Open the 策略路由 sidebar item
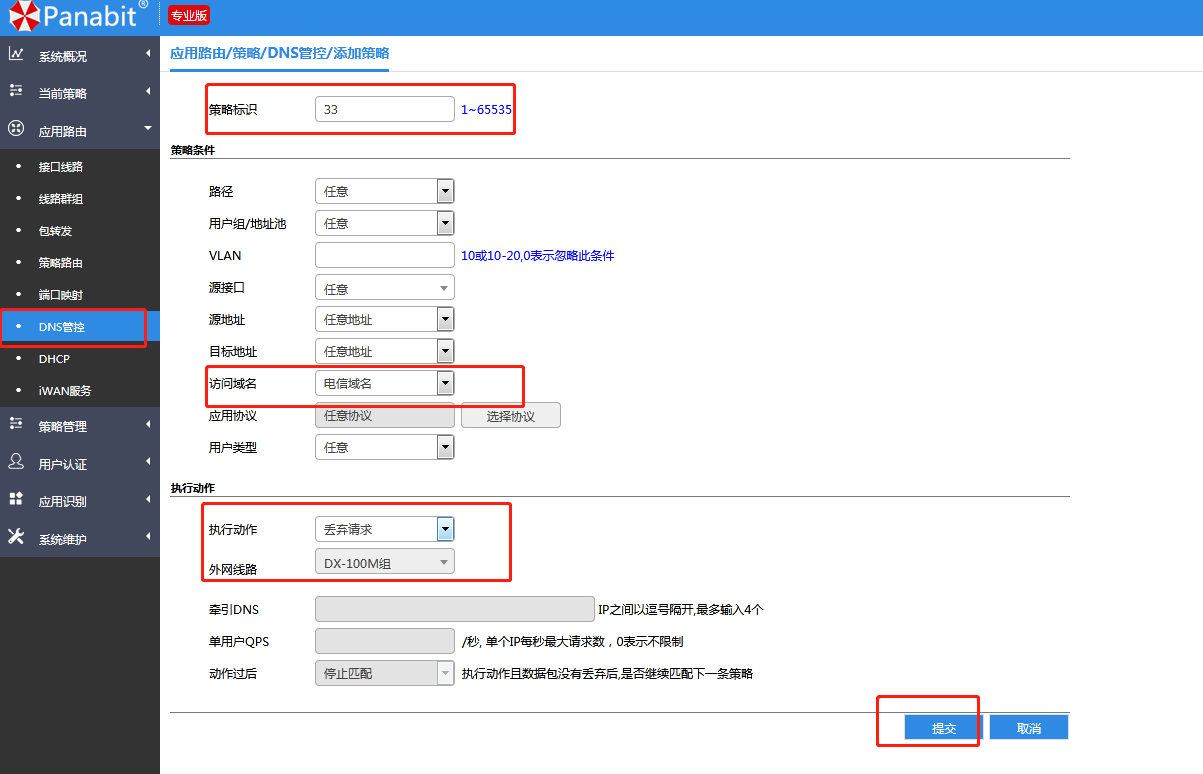1203x774 pixels. 60,263
